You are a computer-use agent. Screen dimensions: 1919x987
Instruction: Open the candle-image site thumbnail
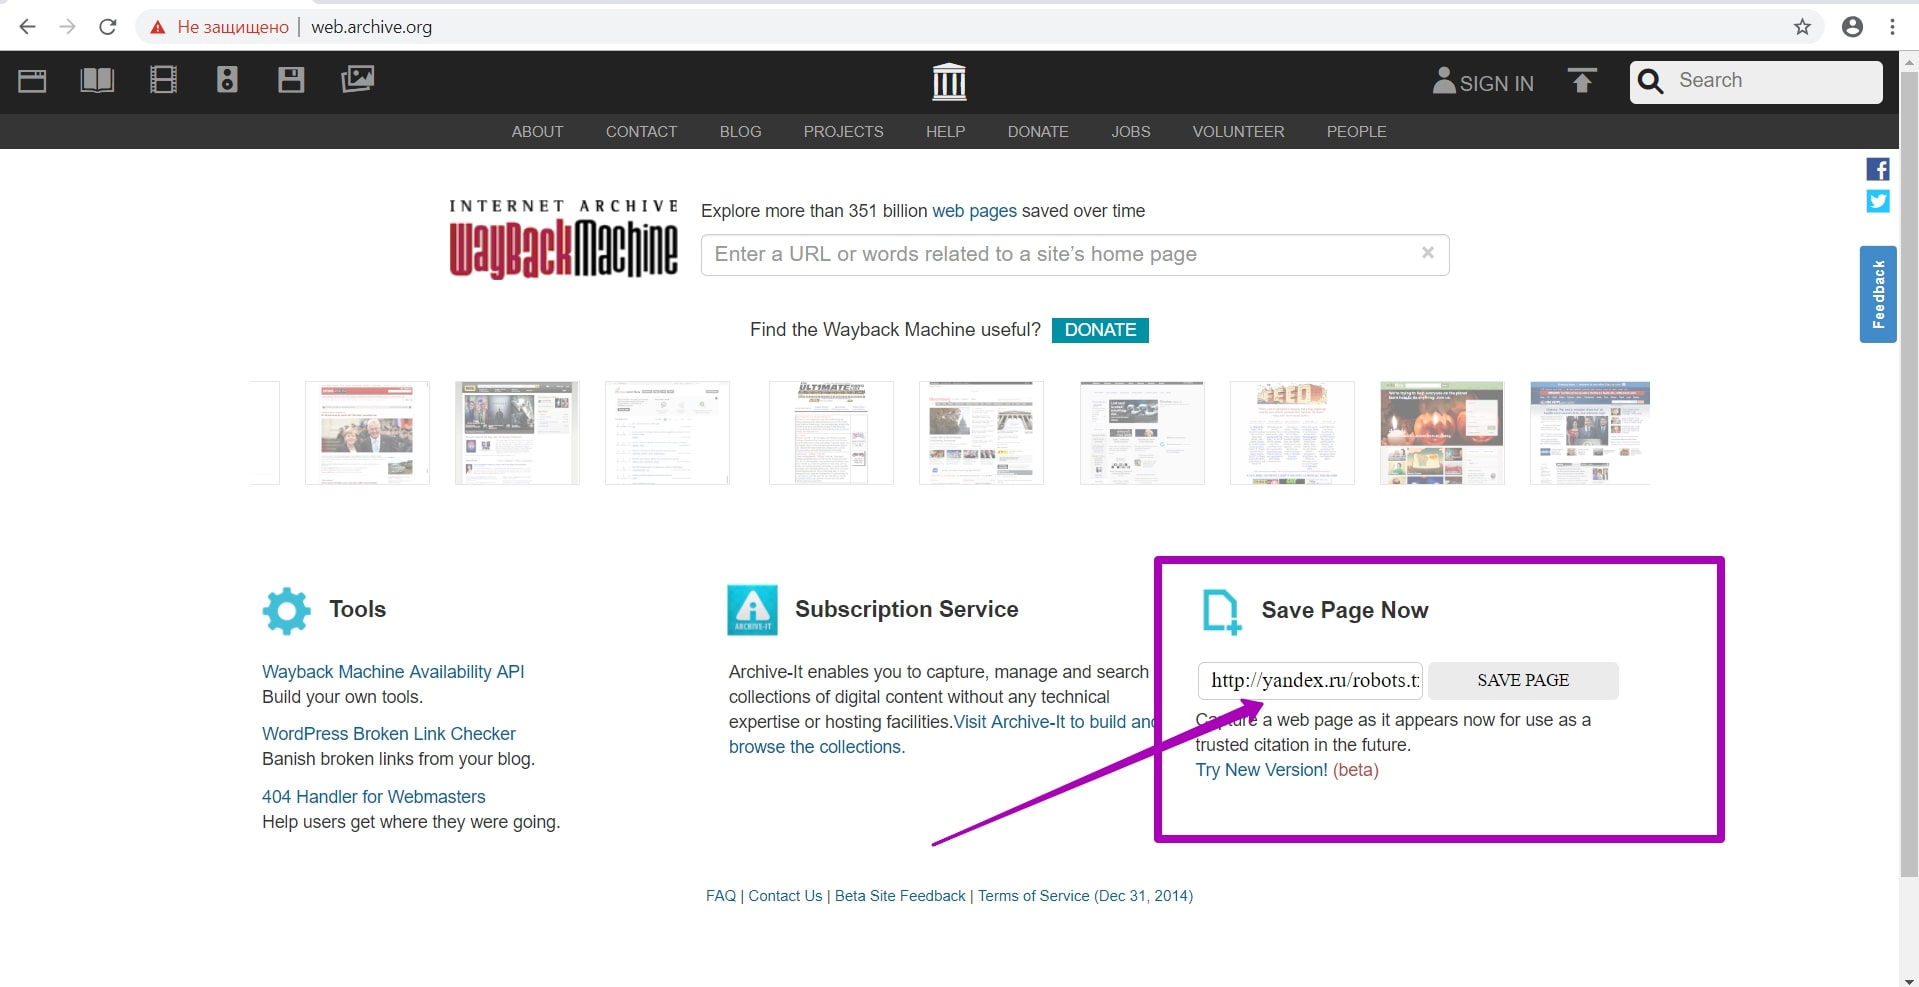[x=1442, y=433]
